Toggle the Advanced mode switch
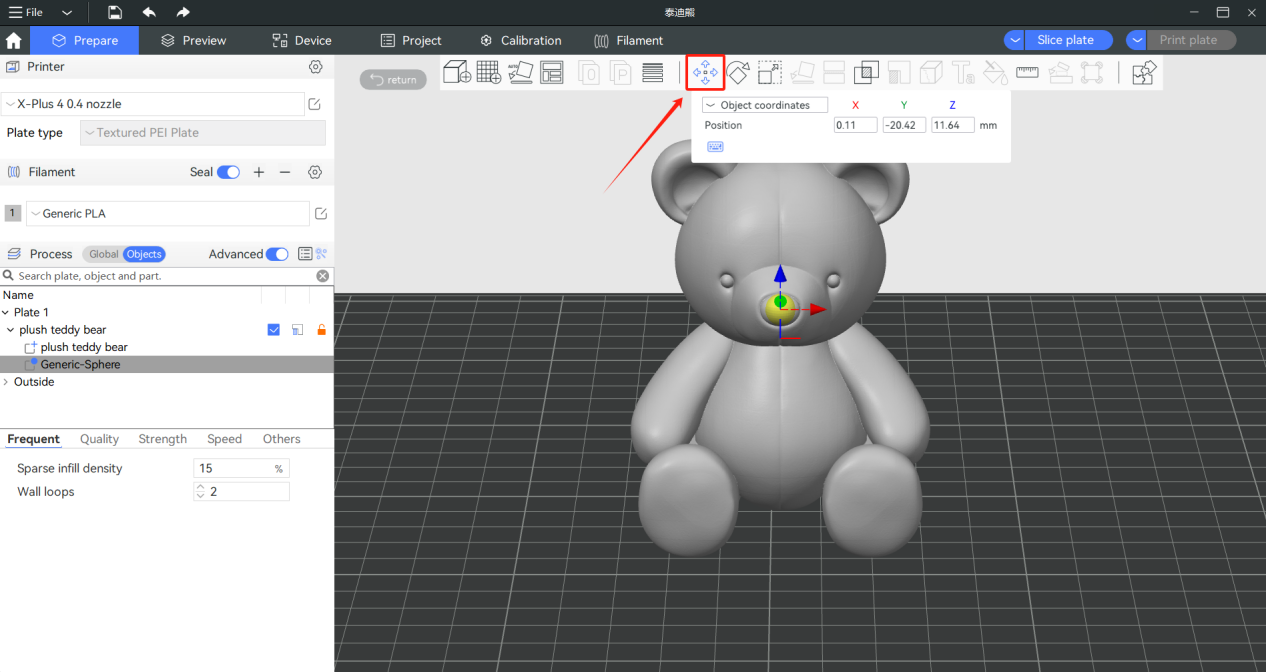 coord(277,254)
